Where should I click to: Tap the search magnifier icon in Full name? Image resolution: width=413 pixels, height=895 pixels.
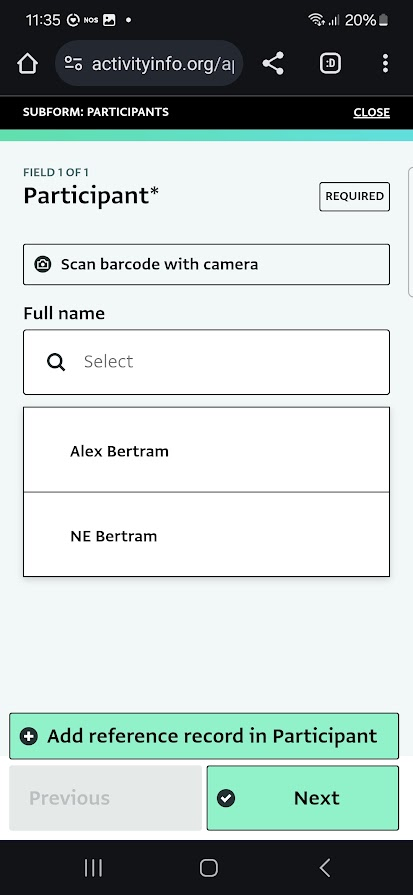56,362
